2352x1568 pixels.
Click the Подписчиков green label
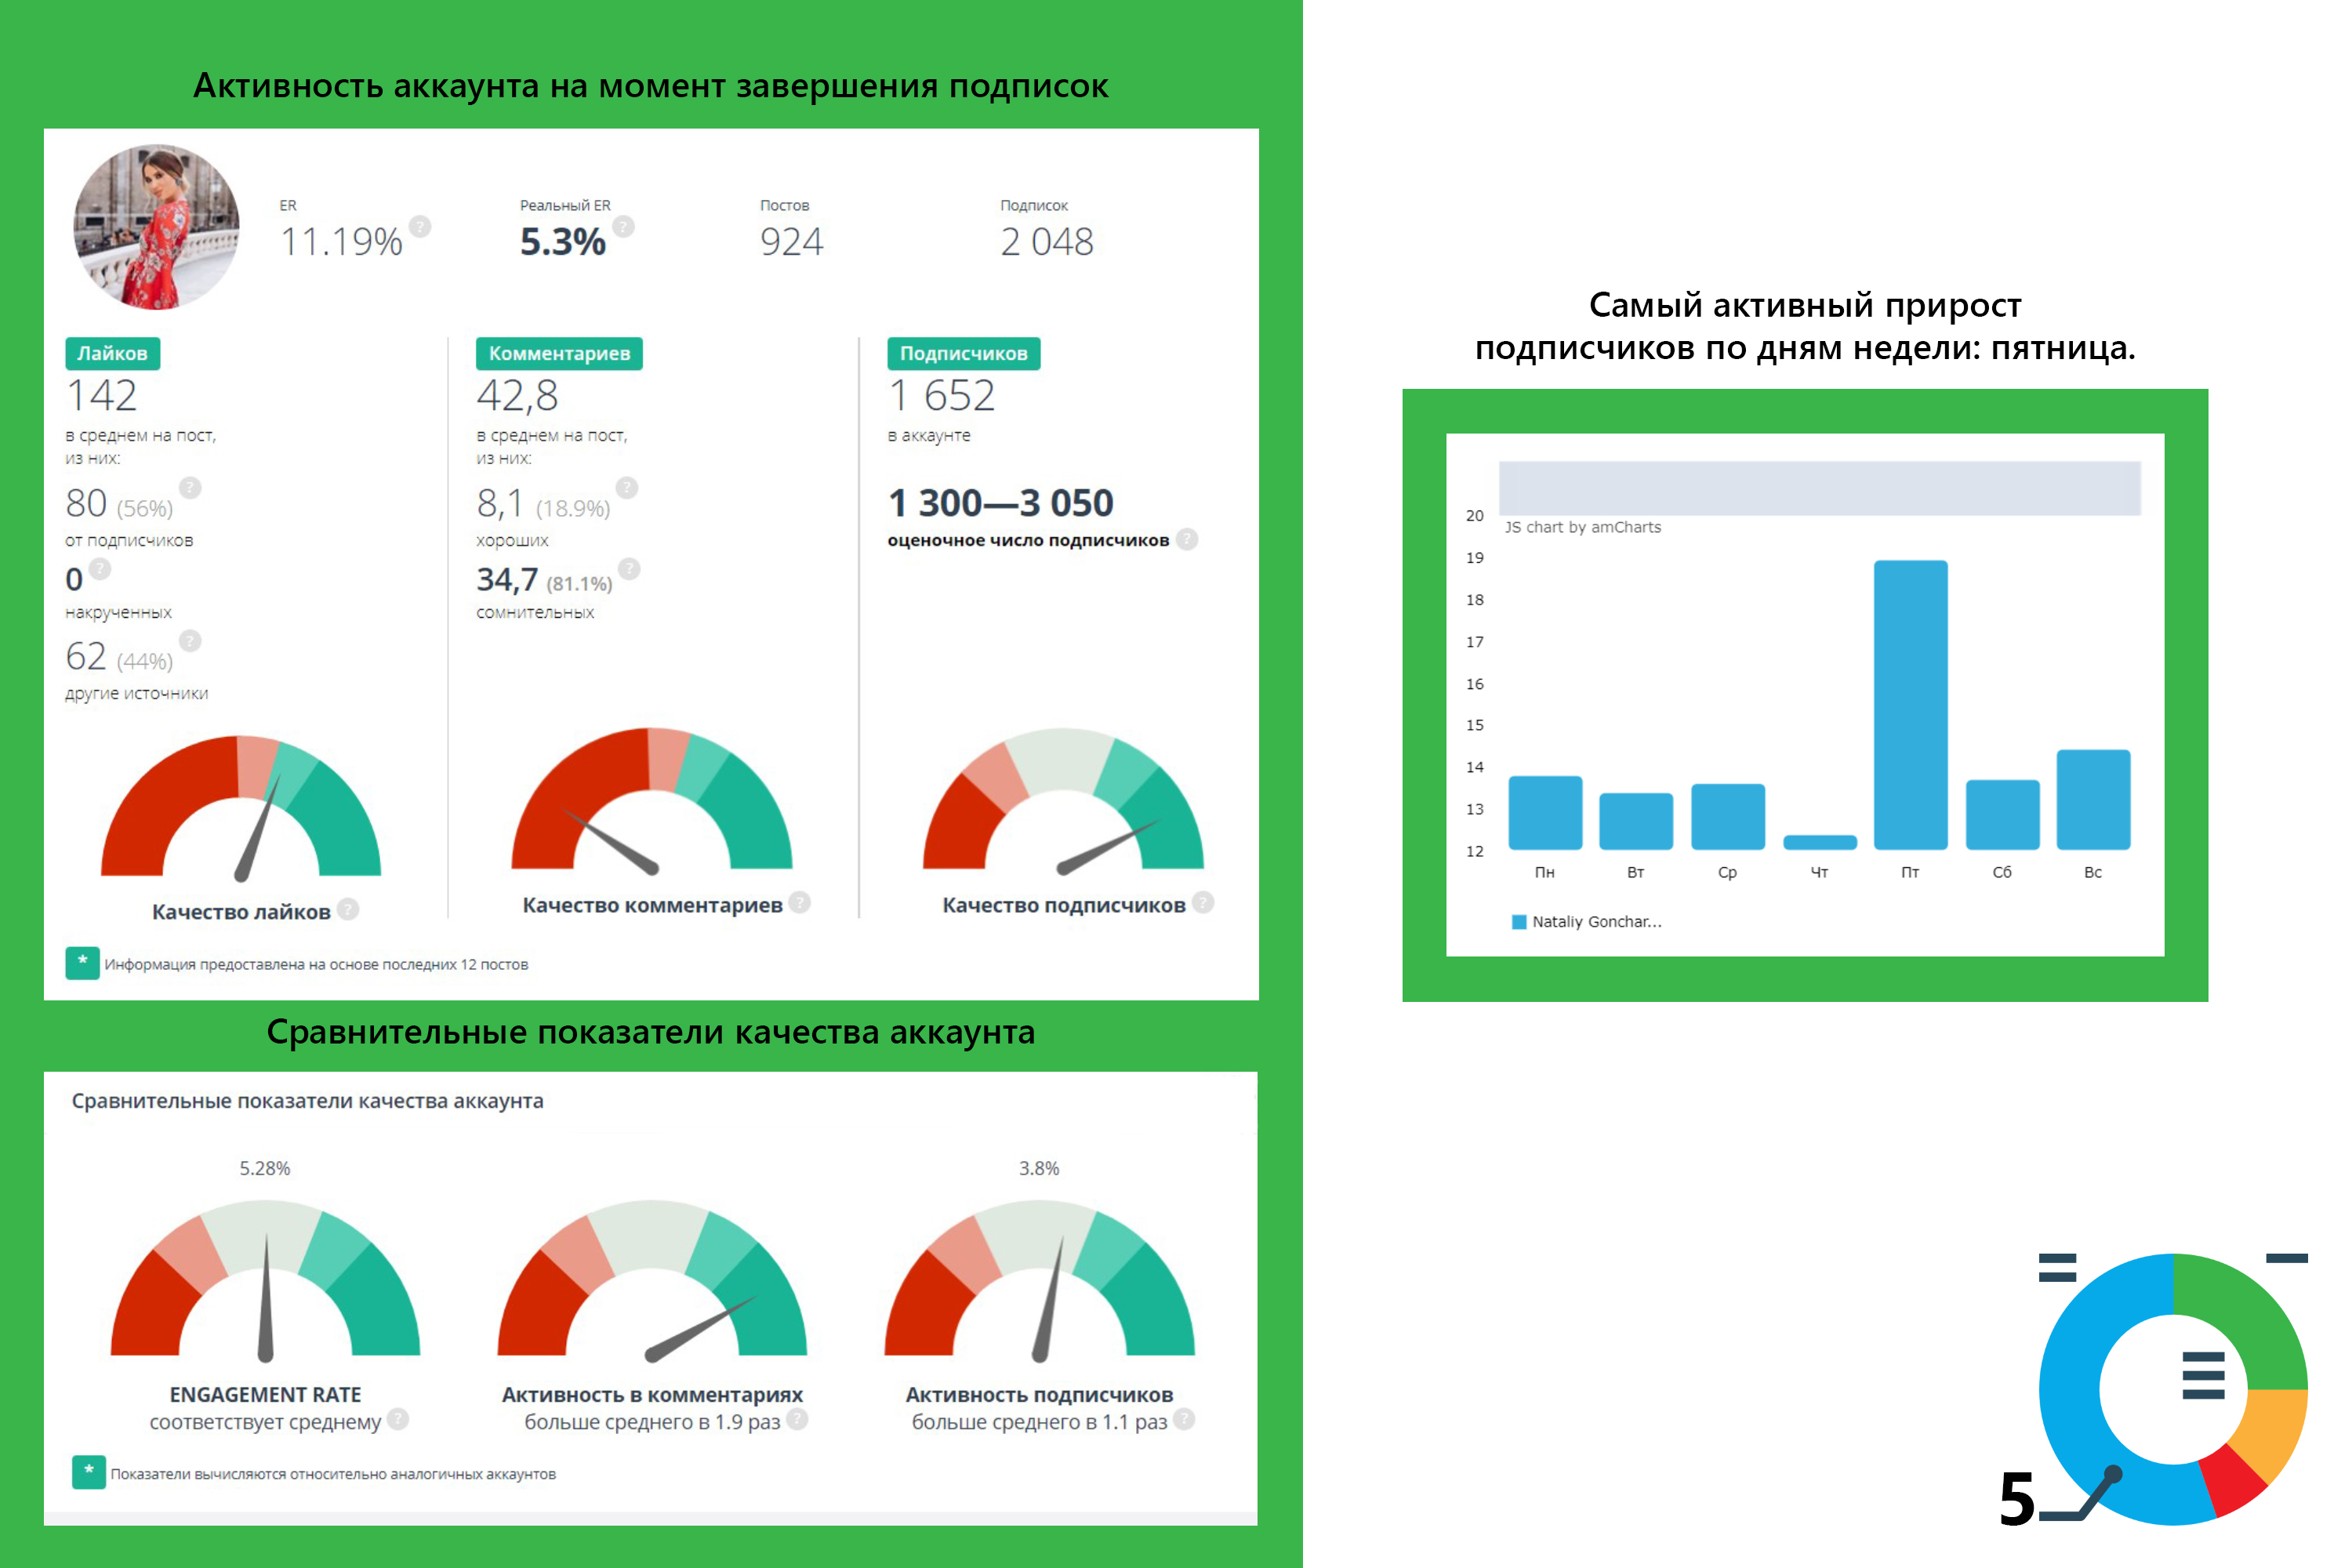point(963,354)
